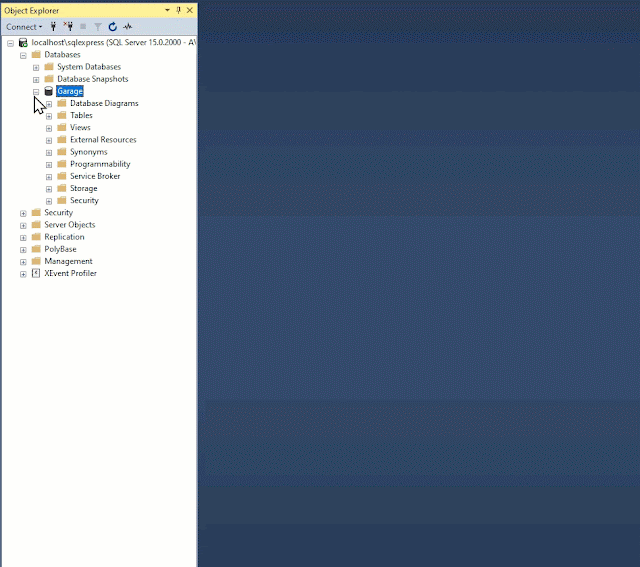Expand the Tables folder under Garage
The image size is (640, 567).
pyautogui.click(x=49, y=116)
